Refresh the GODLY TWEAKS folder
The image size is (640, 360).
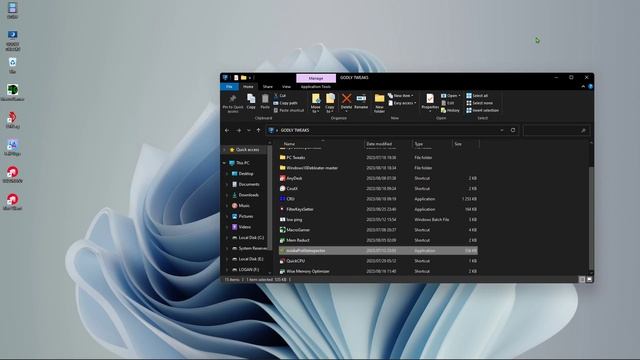(x=513, y=130)
